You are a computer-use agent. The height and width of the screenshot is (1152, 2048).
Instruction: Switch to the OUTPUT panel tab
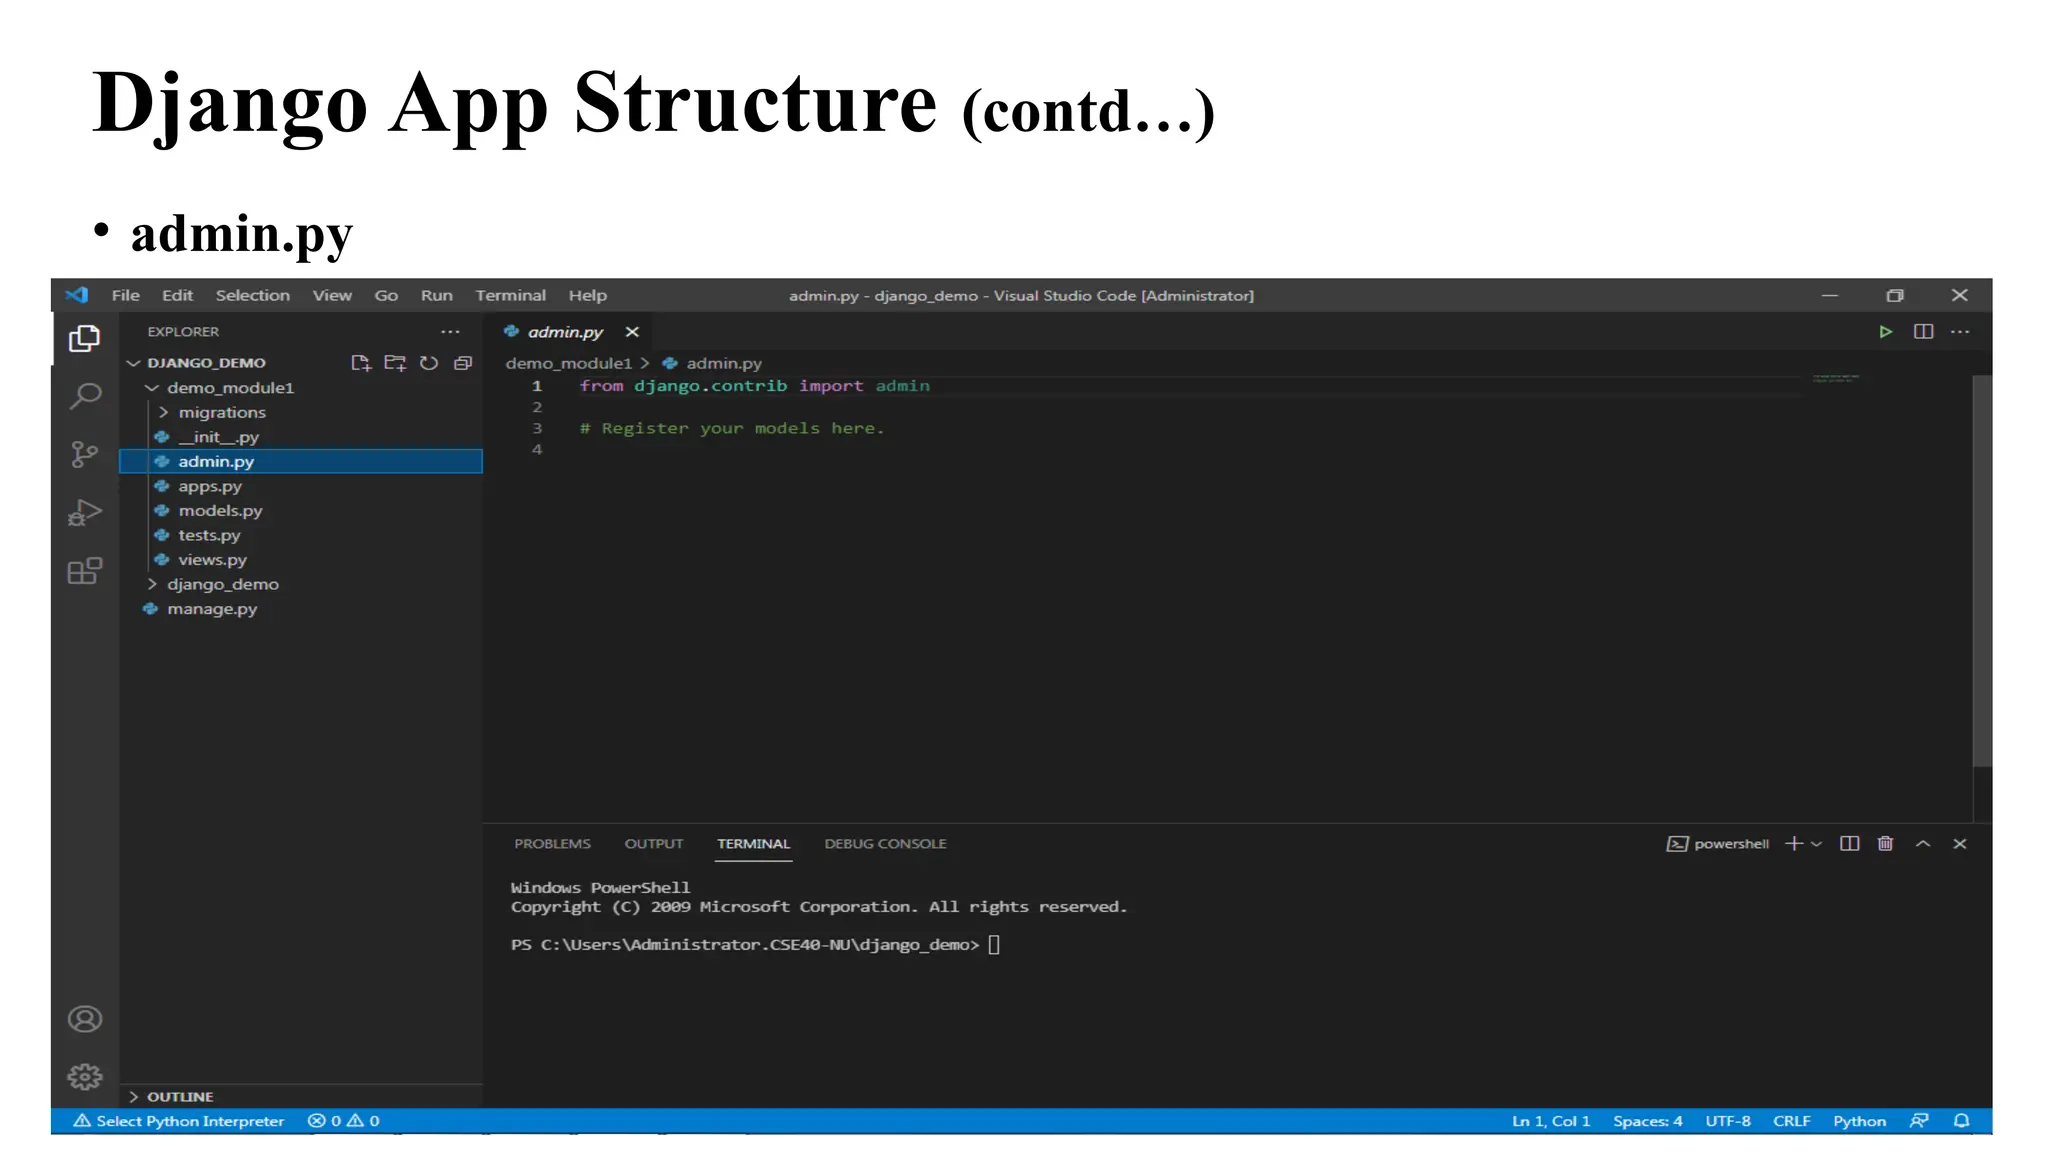click(654, 844)
